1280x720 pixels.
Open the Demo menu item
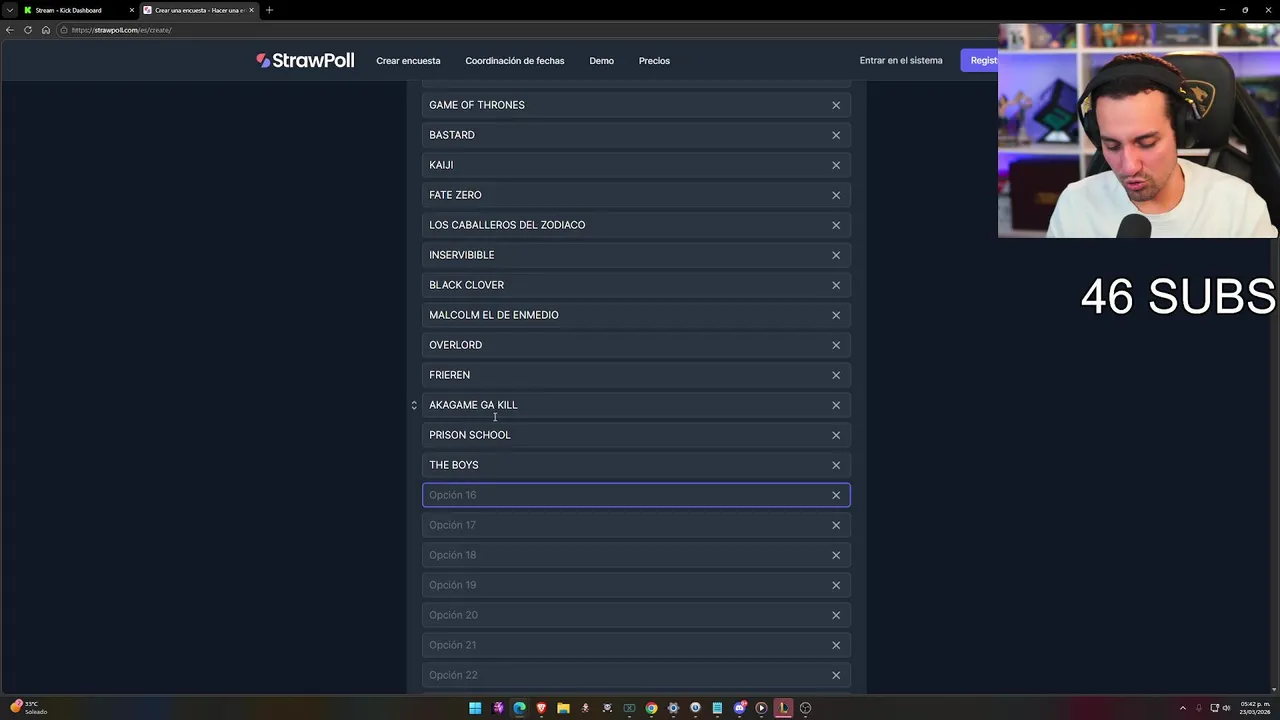pyautogui.click(x=601, y=61)
